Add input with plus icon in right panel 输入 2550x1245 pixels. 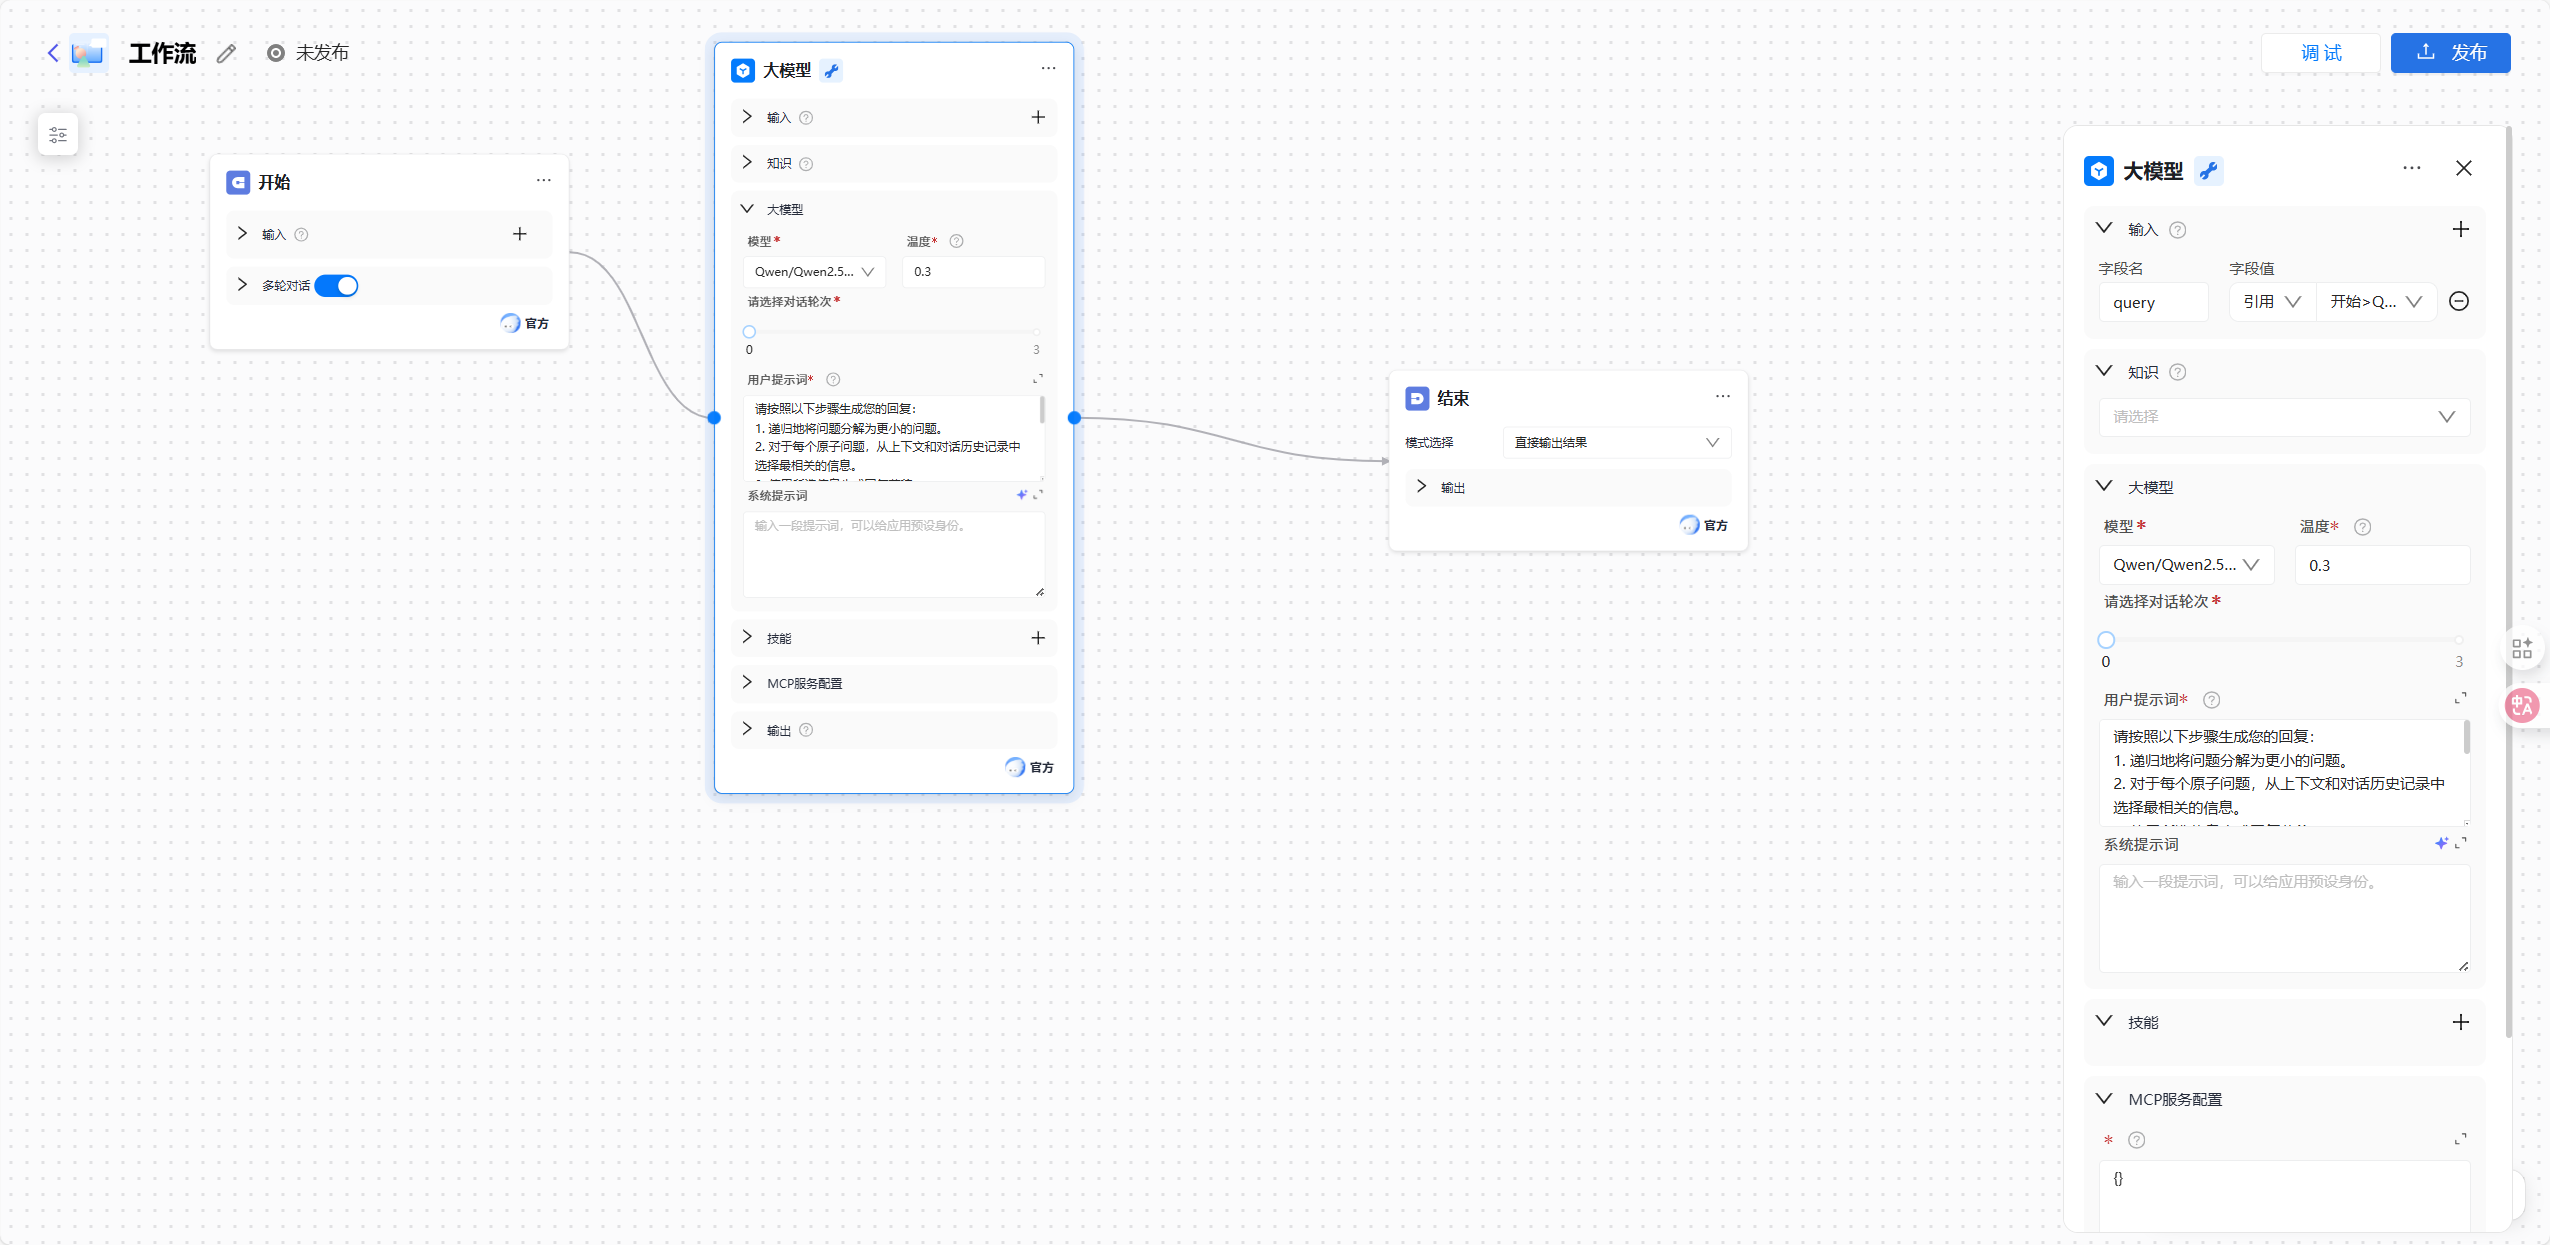point(2460,229)
